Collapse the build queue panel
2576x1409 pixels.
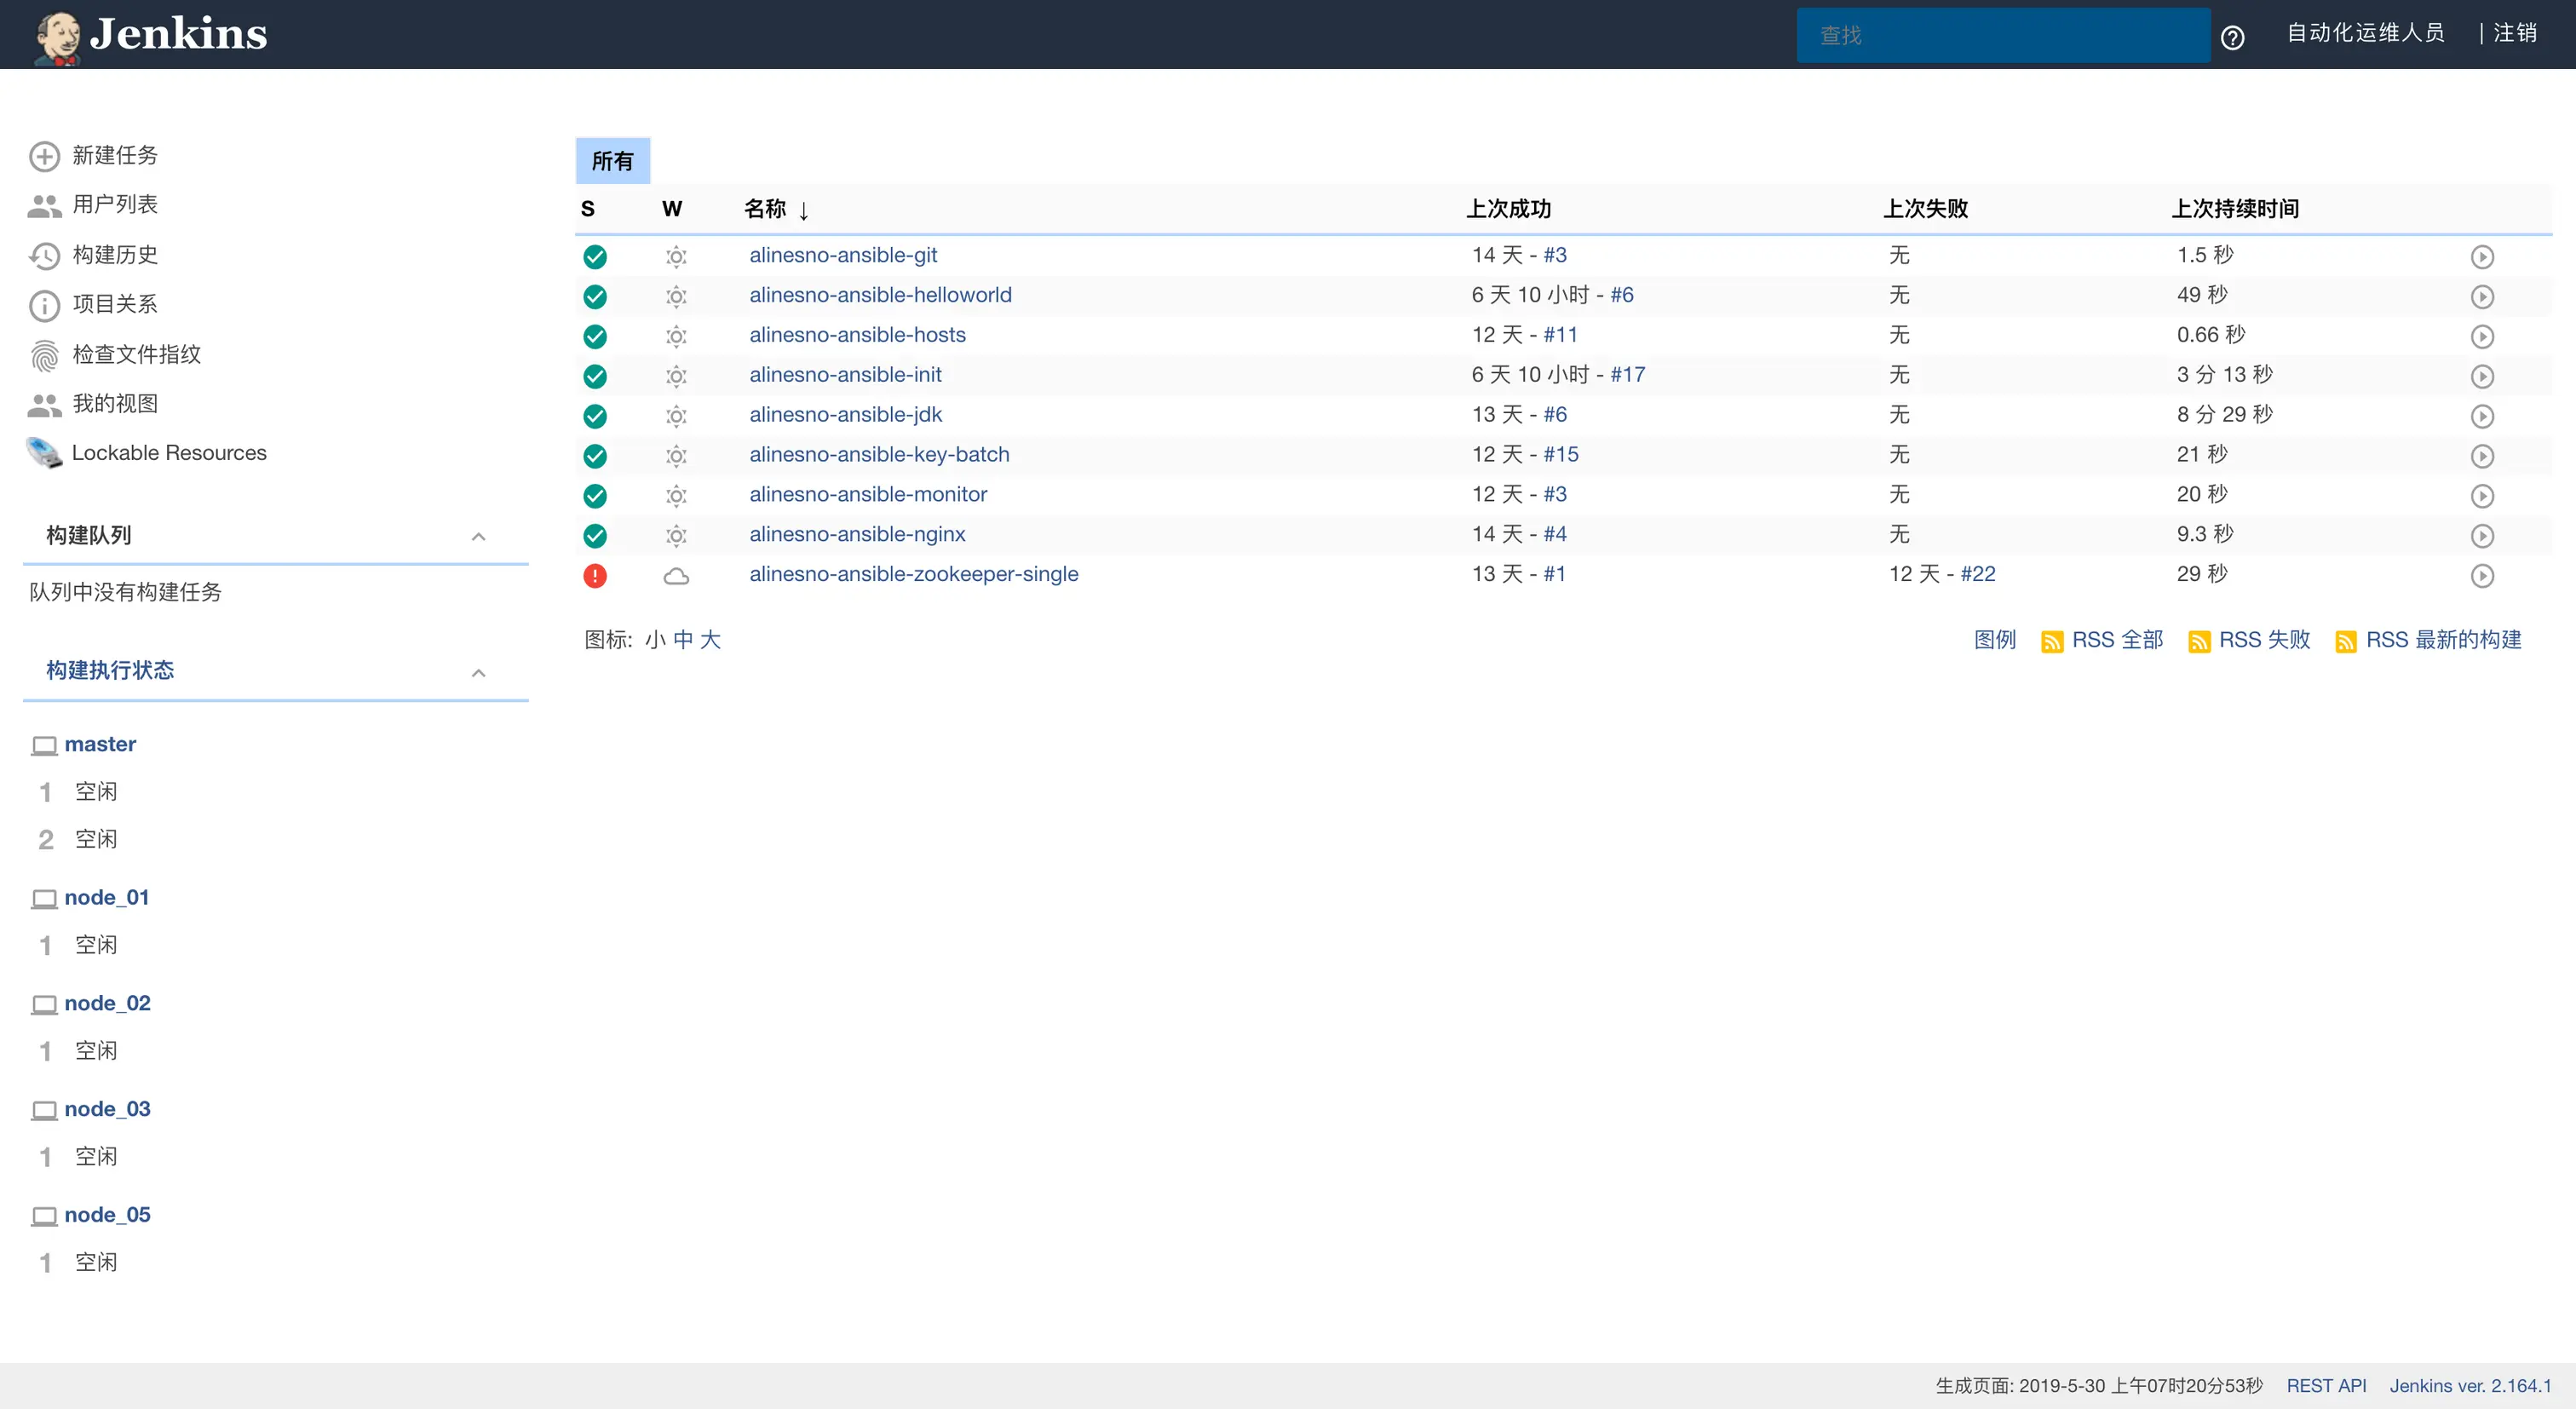coord(478,537)
